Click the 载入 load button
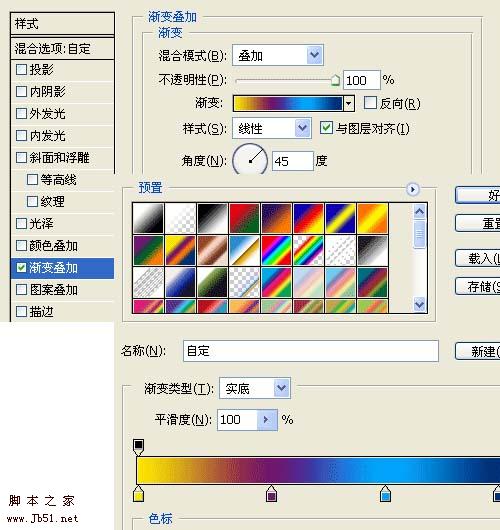This screenshot has width=500, height=530. pos(478,259)
